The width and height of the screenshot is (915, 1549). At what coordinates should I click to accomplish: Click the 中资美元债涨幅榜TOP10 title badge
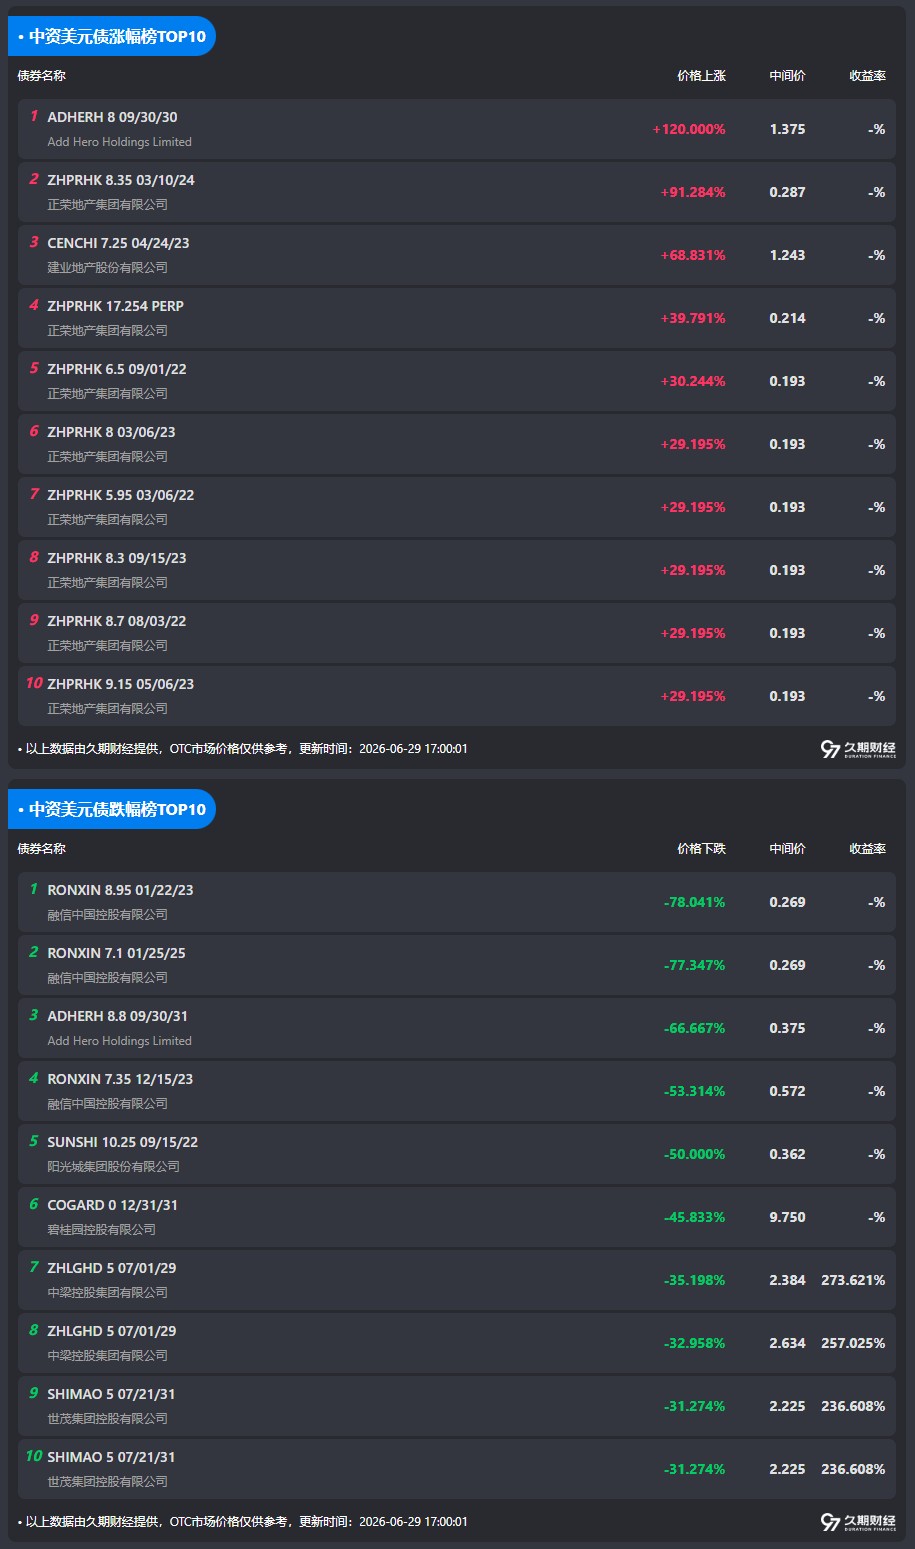(x=112, y=36)
